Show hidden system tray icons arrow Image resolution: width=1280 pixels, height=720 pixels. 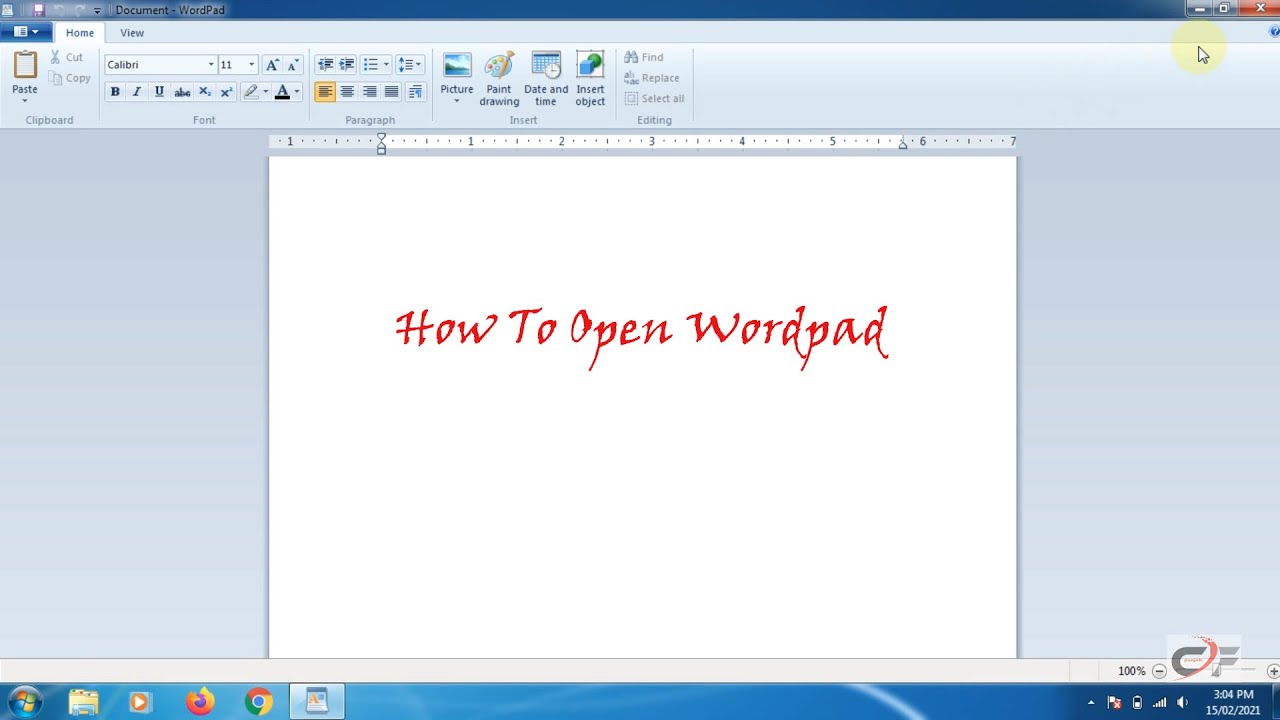[1091, 703]
